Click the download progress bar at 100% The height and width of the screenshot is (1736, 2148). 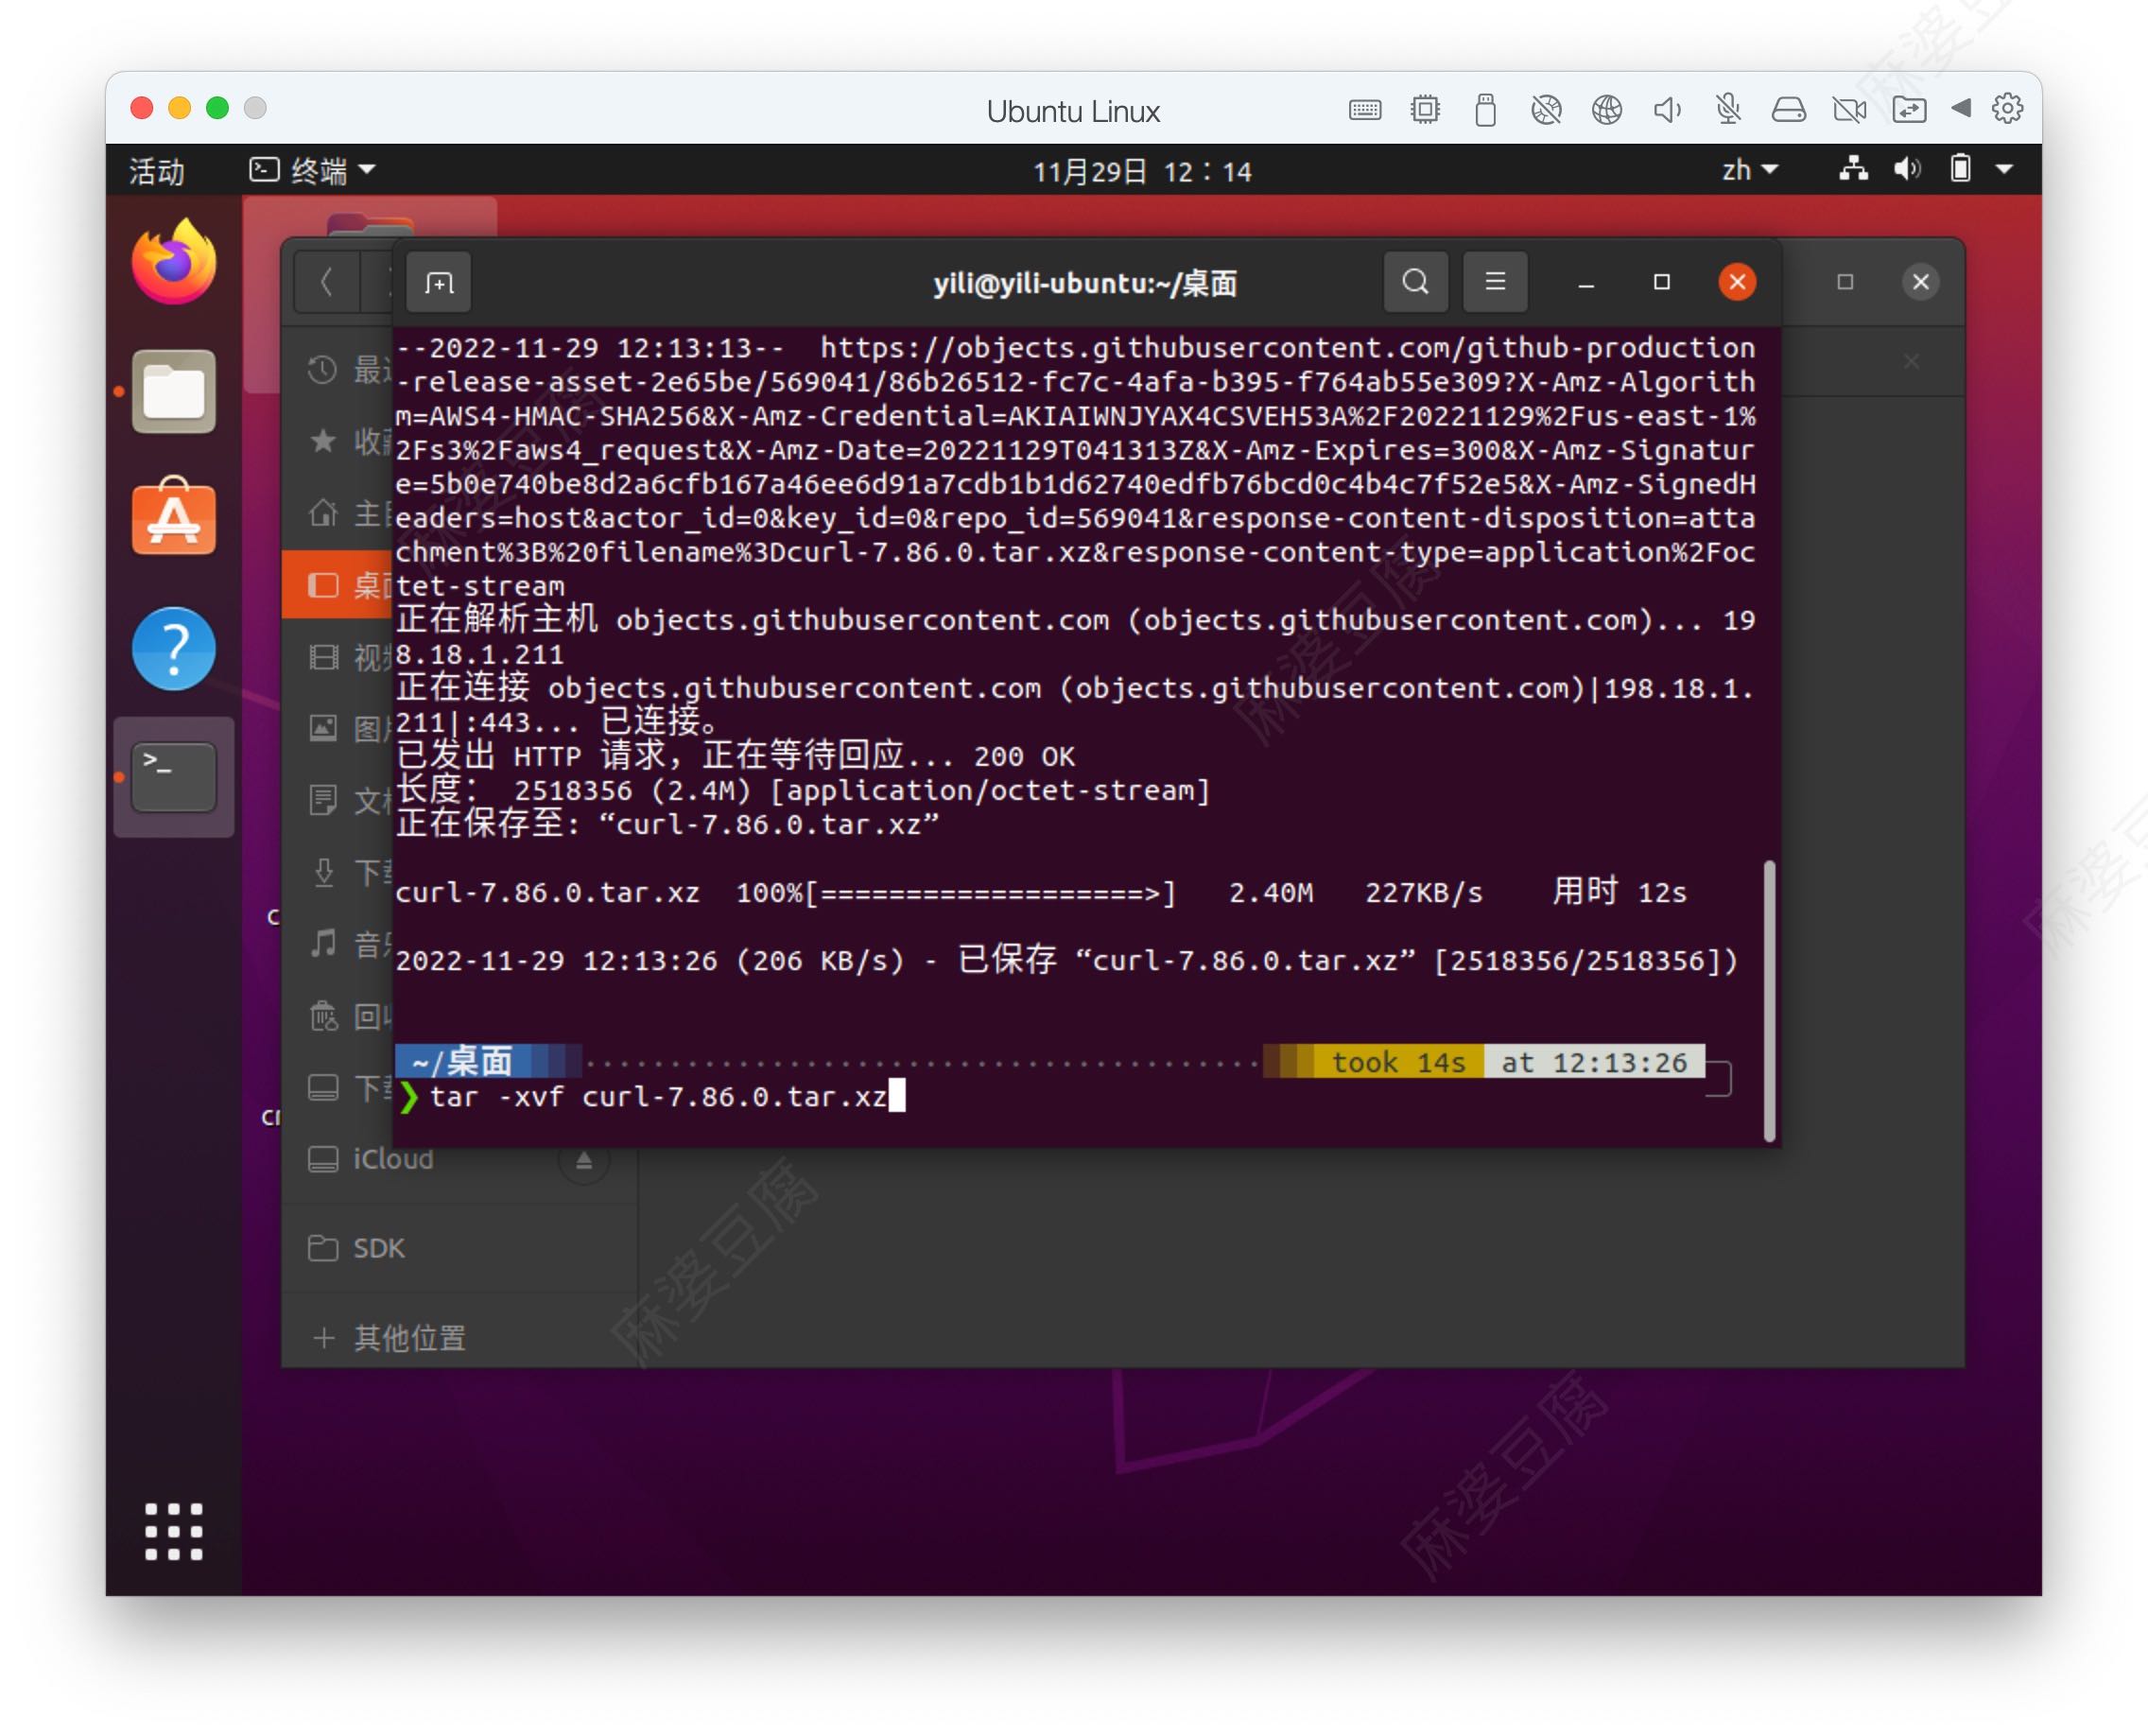tap(990, 892)
